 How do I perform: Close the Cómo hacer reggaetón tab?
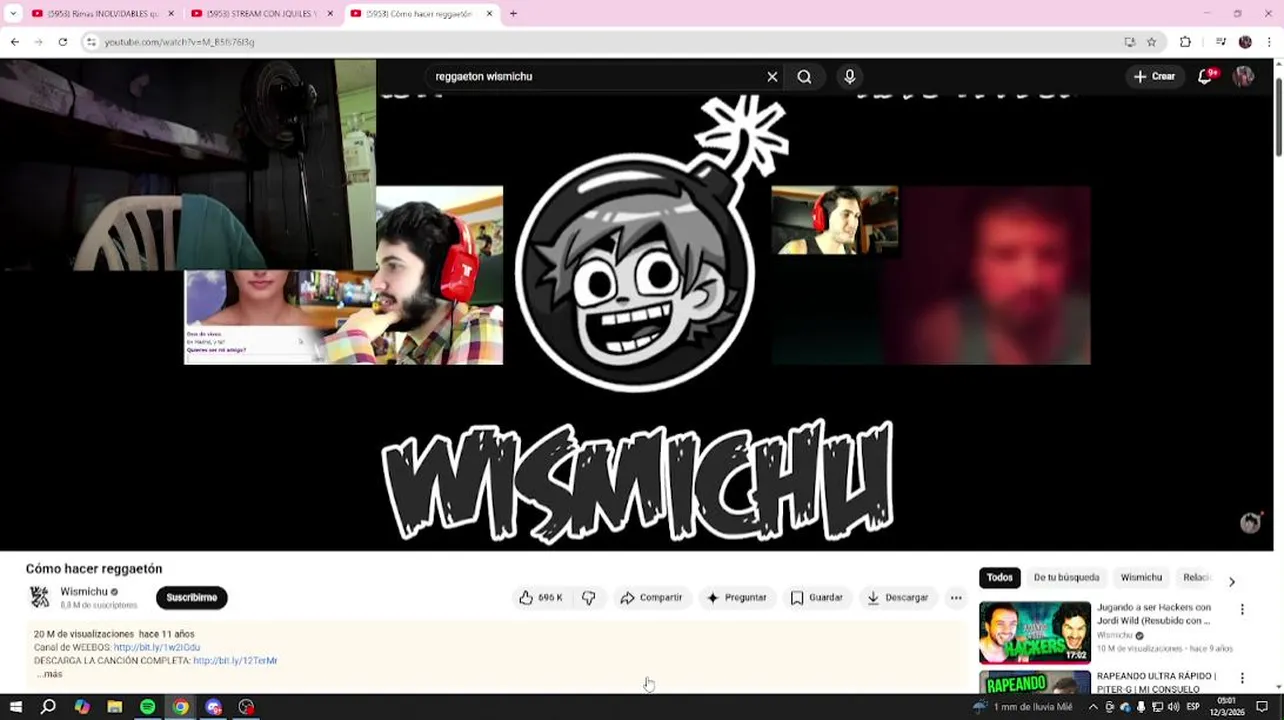pos(490,14)
